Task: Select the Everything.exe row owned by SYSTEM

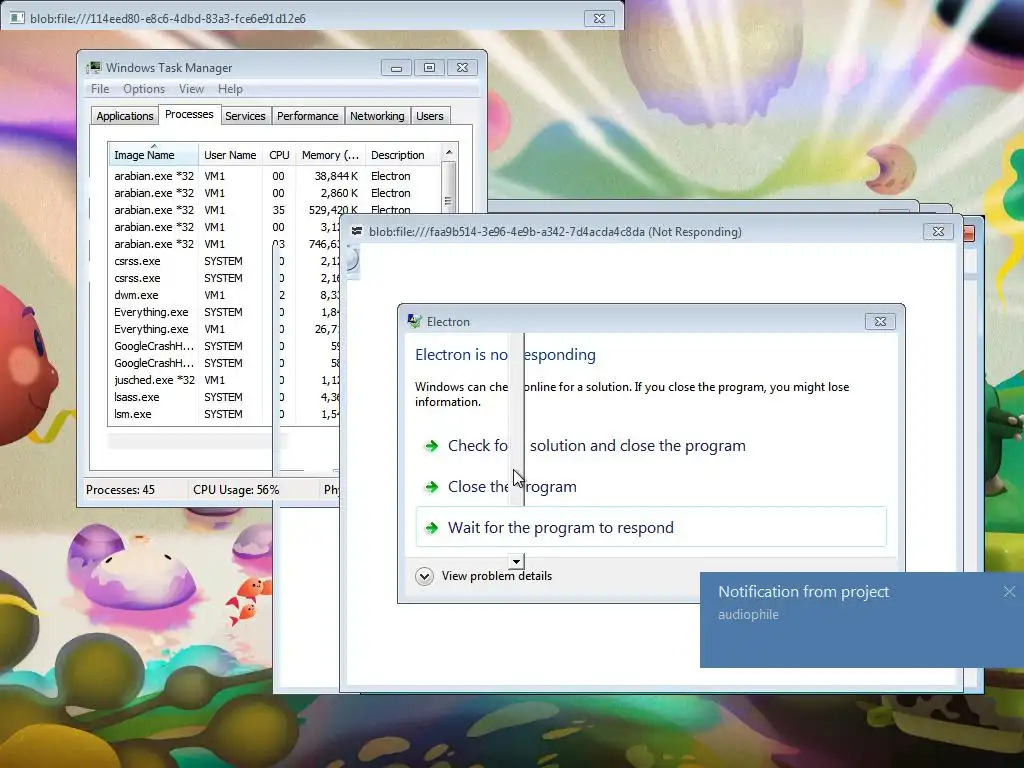Action: click(223, 312)
